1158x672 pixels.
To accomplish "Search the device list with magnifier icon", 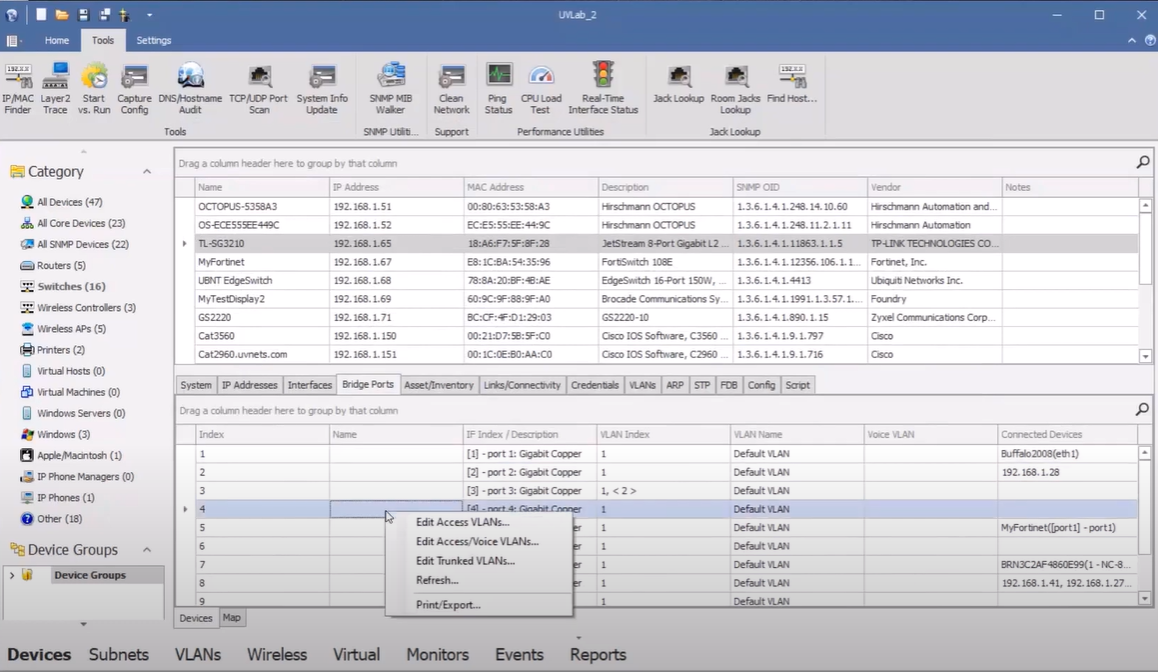I will 1142,162.
